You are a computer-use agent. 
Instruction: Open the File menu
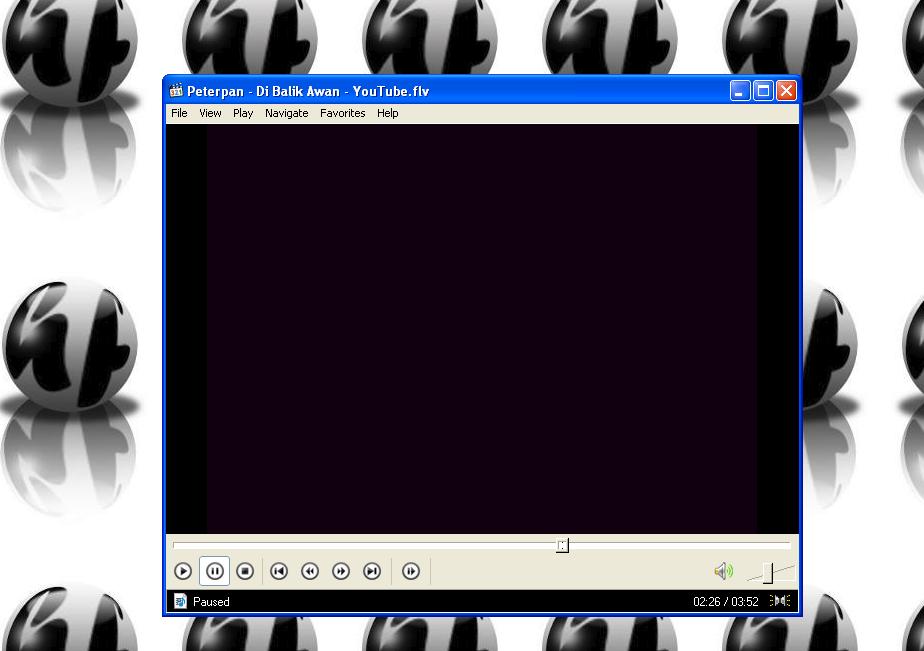179,113
